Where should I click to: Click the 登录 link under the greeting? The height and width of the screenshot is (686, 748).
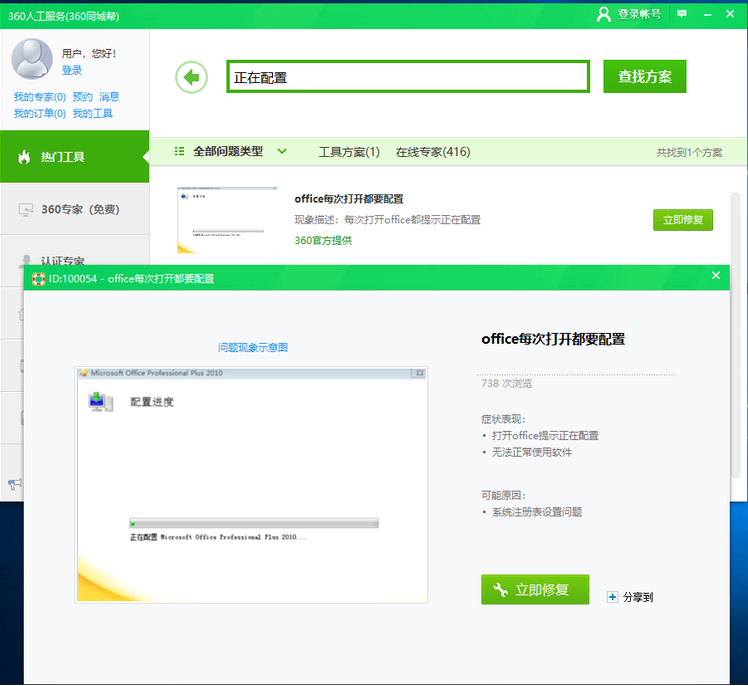72,71
